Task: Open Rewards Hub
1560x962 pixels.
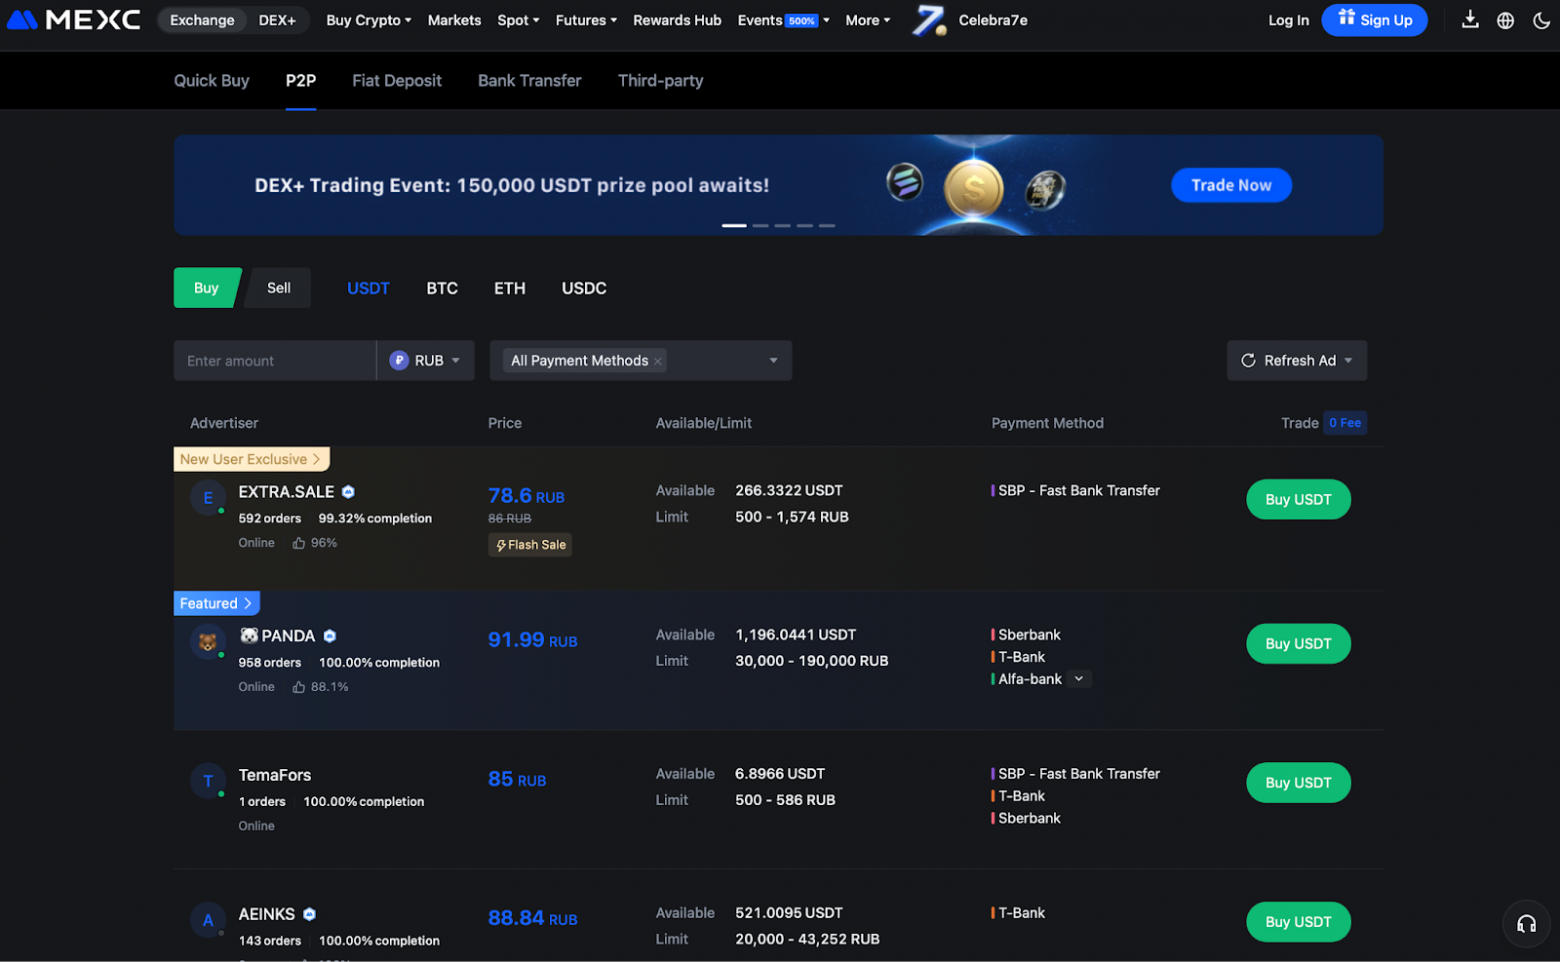Action: 677,20
